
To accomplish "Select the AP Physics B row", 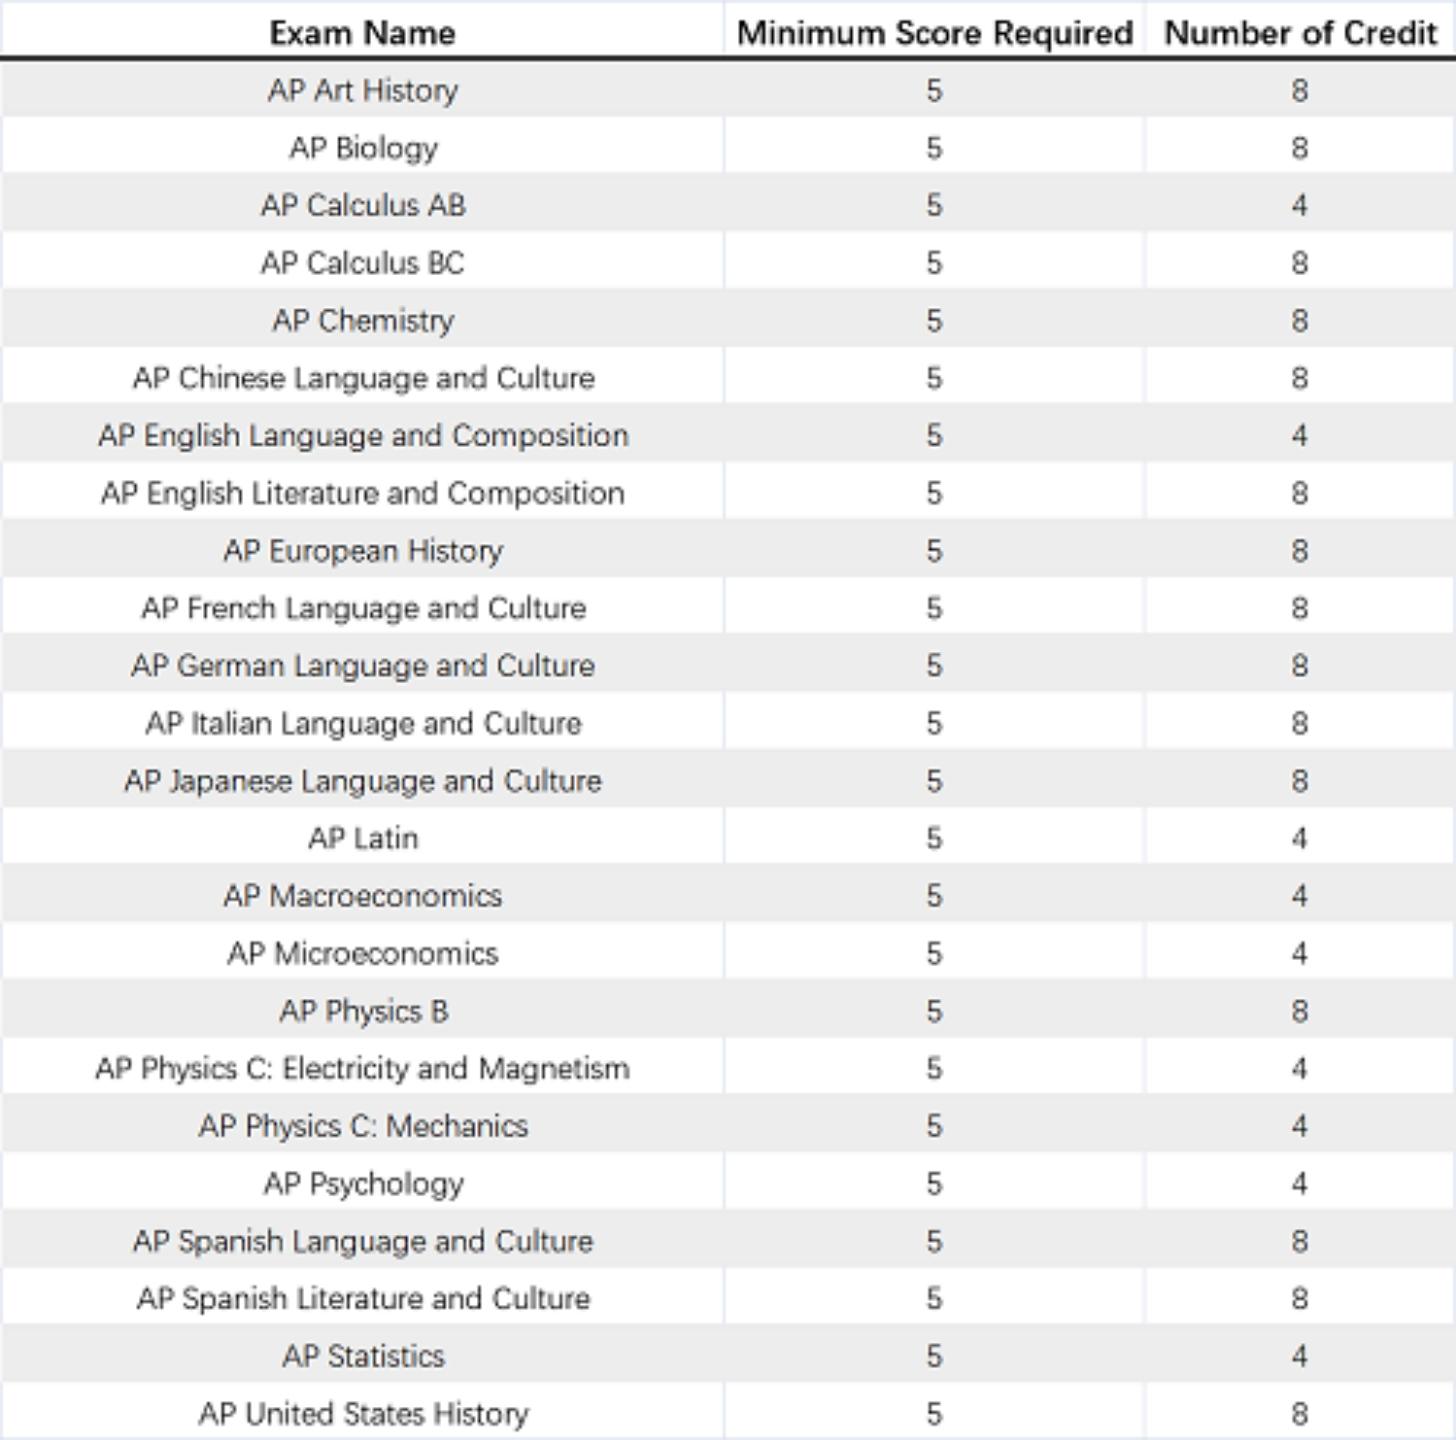I will (363, 1011).
